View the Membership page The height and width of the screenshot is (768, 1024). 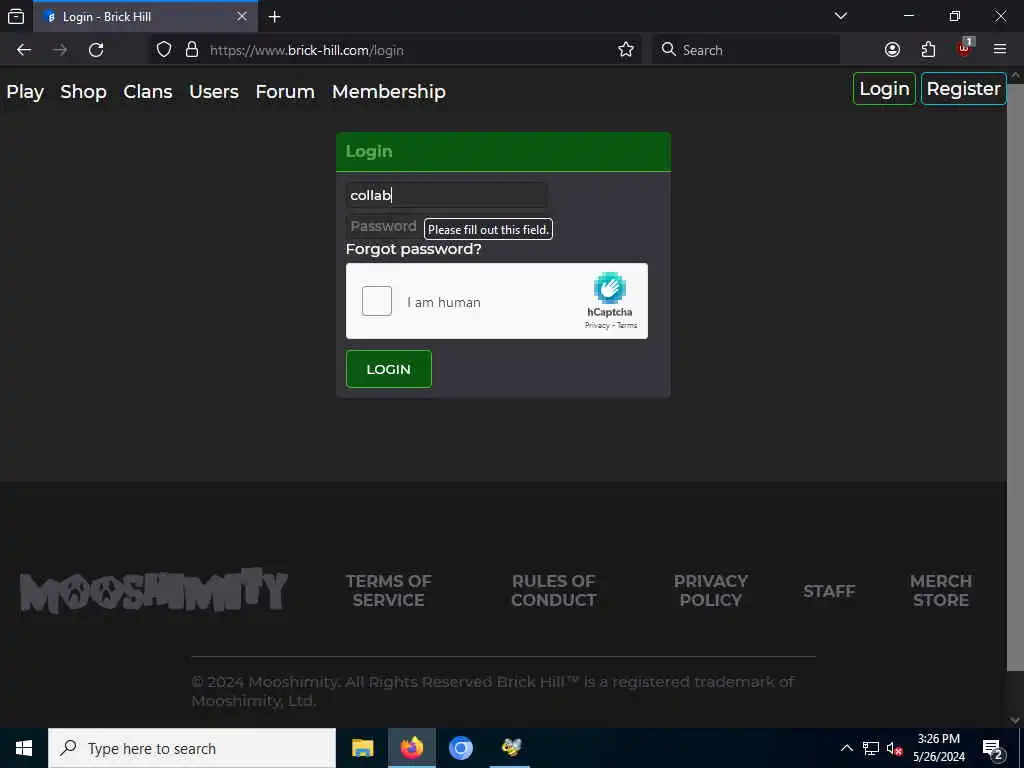pos(389,92)
